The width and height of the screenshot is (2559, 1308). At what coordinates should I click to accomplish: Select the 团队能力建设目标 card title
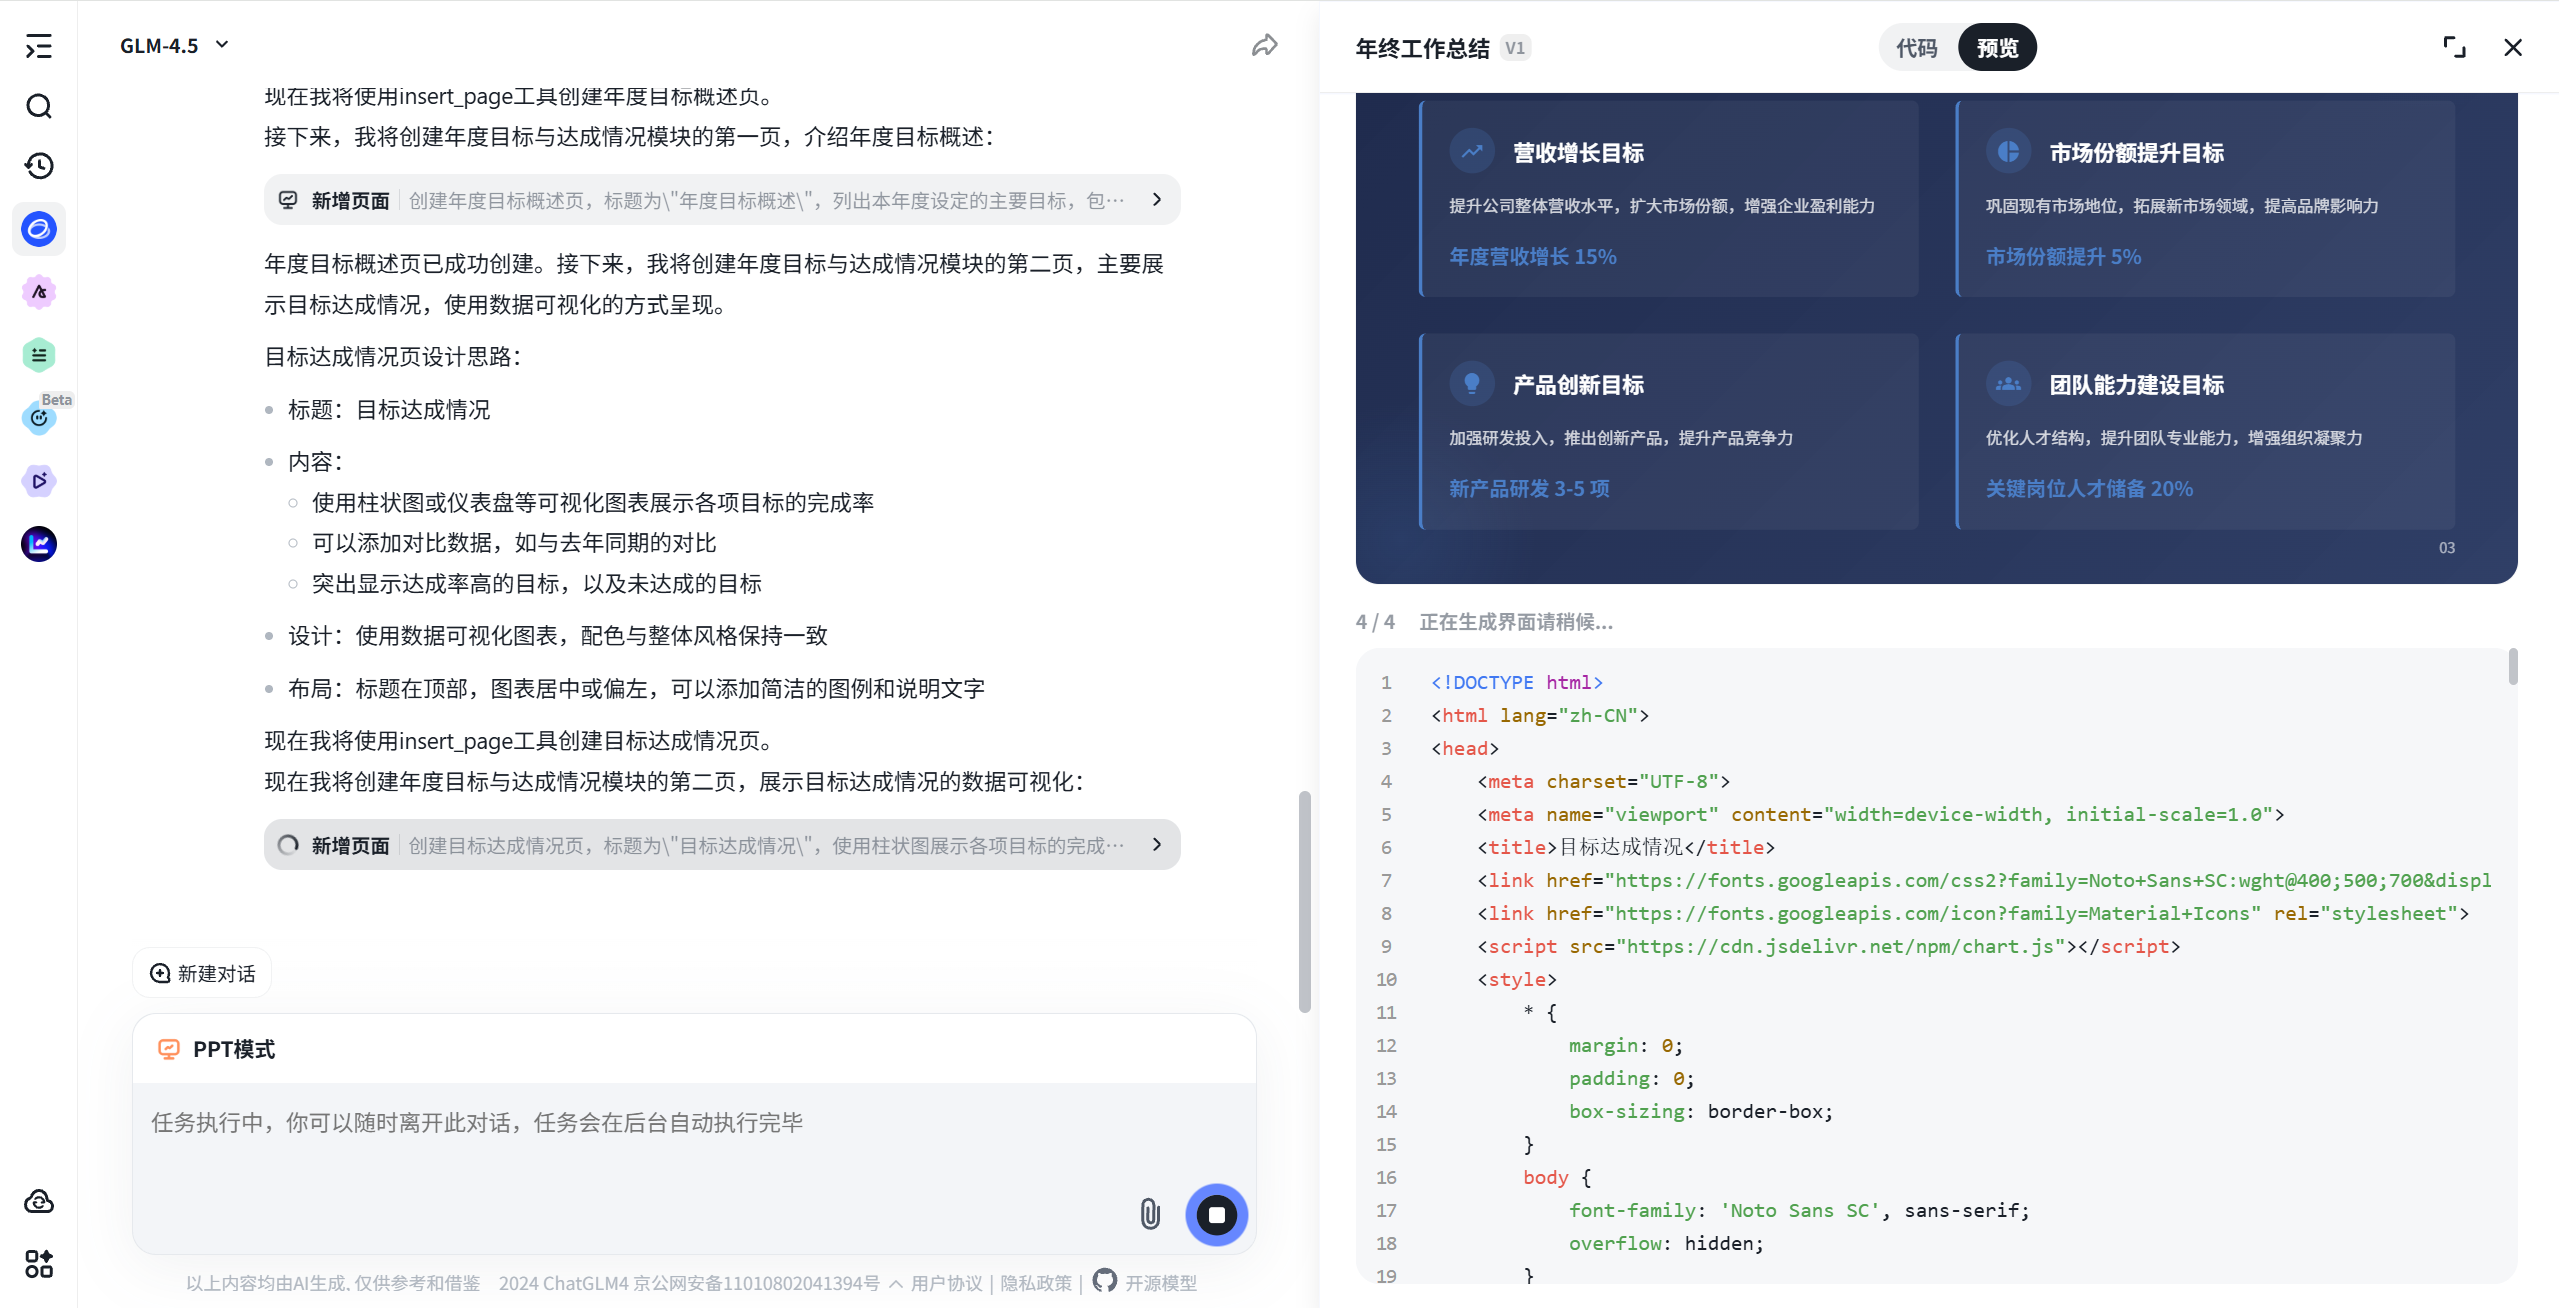click(2136, 385)
